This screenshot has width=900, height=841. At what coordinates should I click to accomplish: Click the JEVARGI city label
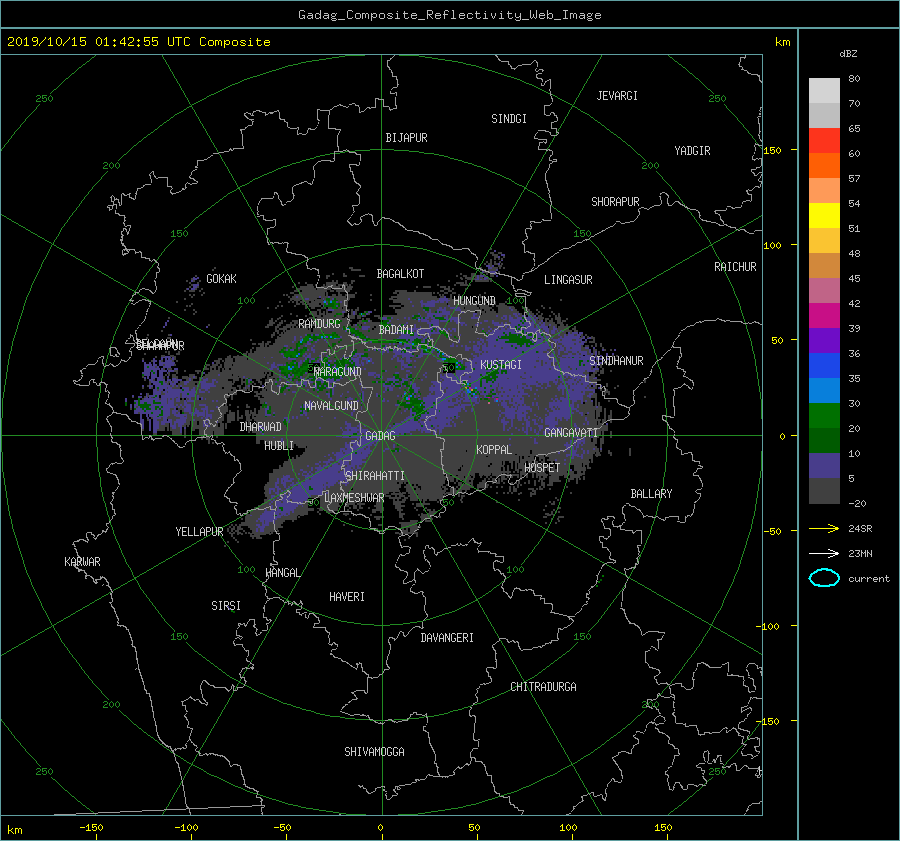pyautogui.click(x=617, y=96)
